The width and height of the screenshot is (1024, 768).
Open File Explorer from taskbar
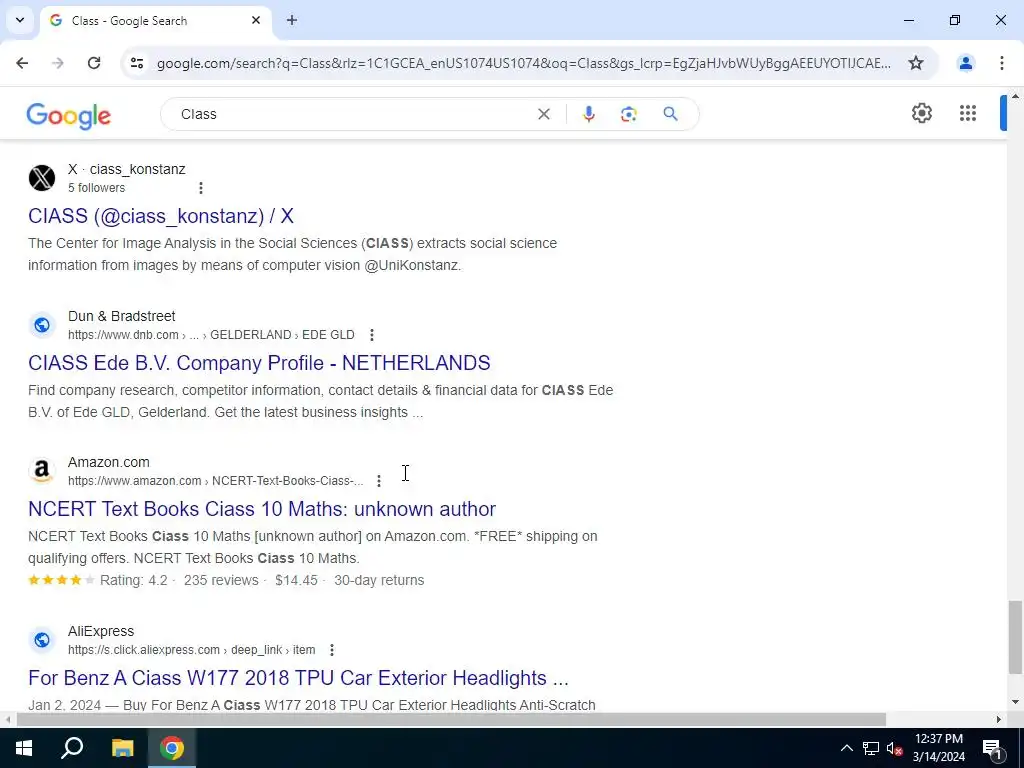pos(122,748)
